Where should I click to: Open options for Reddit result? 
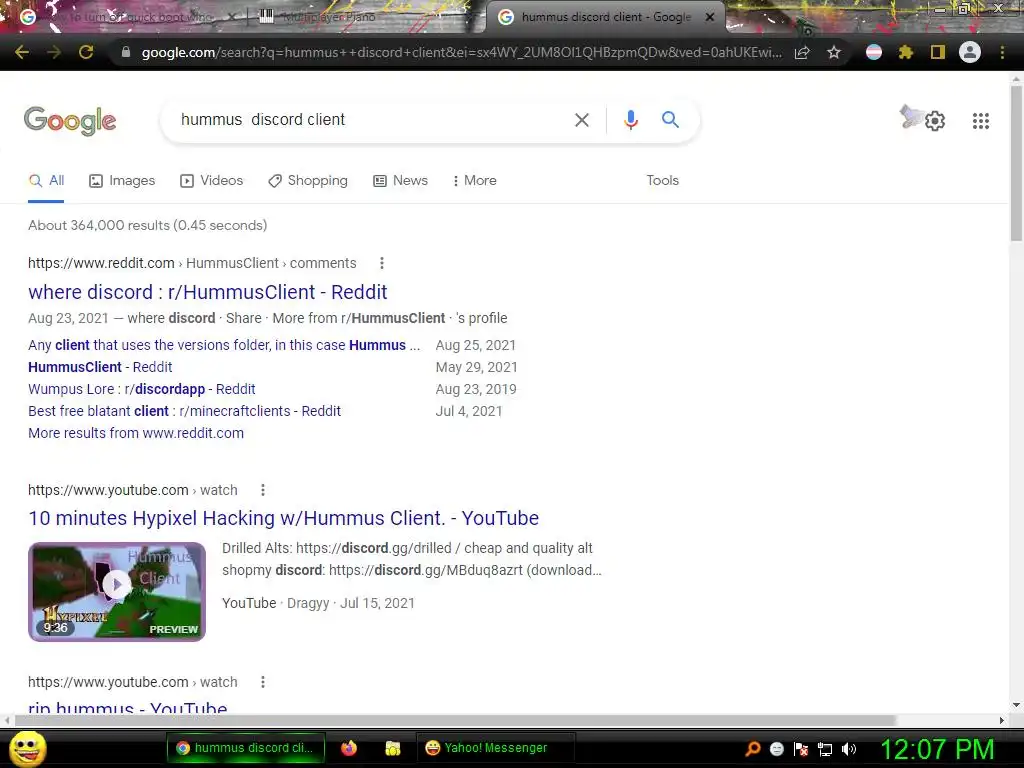(x=382, y=263)
